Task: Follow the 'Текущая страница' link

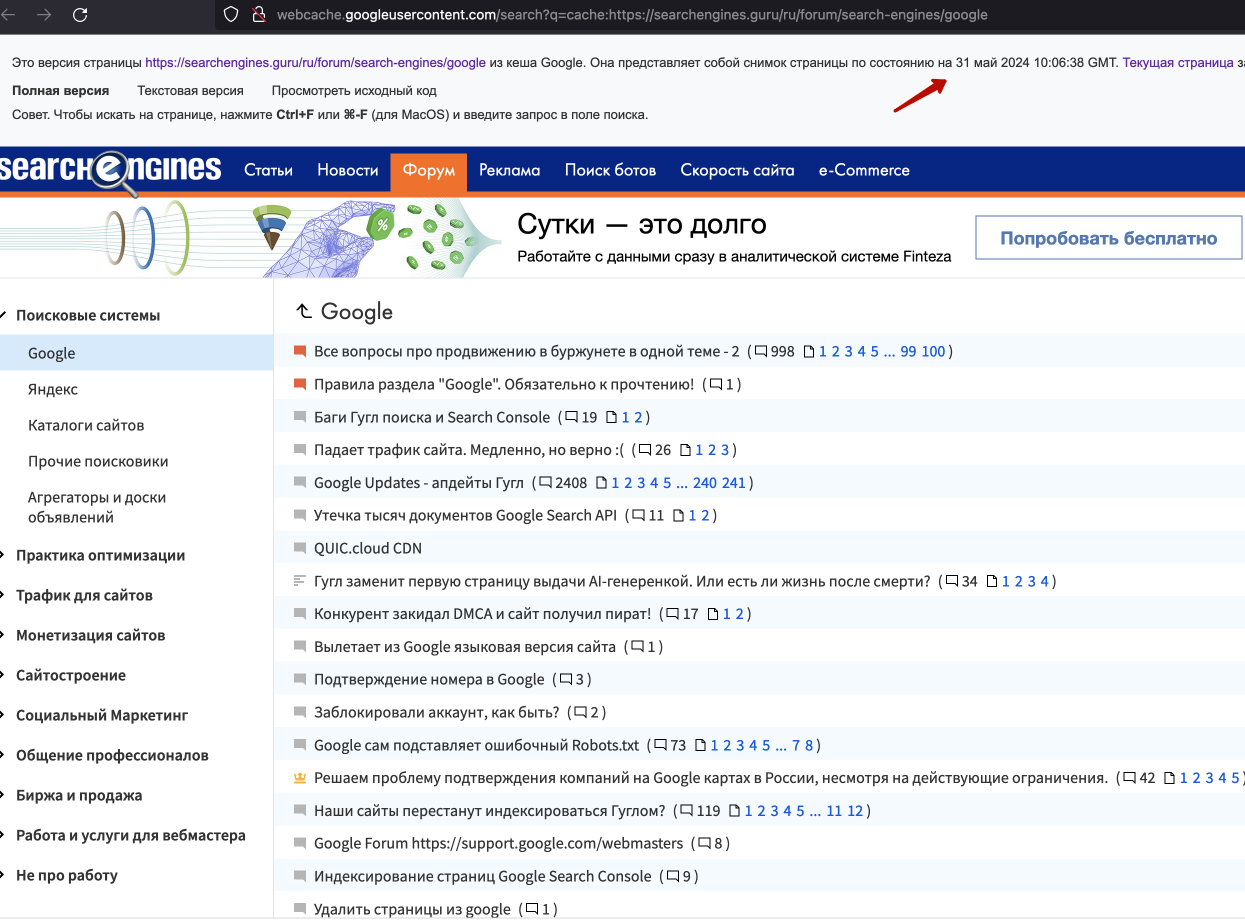Action: [1178, 62]
